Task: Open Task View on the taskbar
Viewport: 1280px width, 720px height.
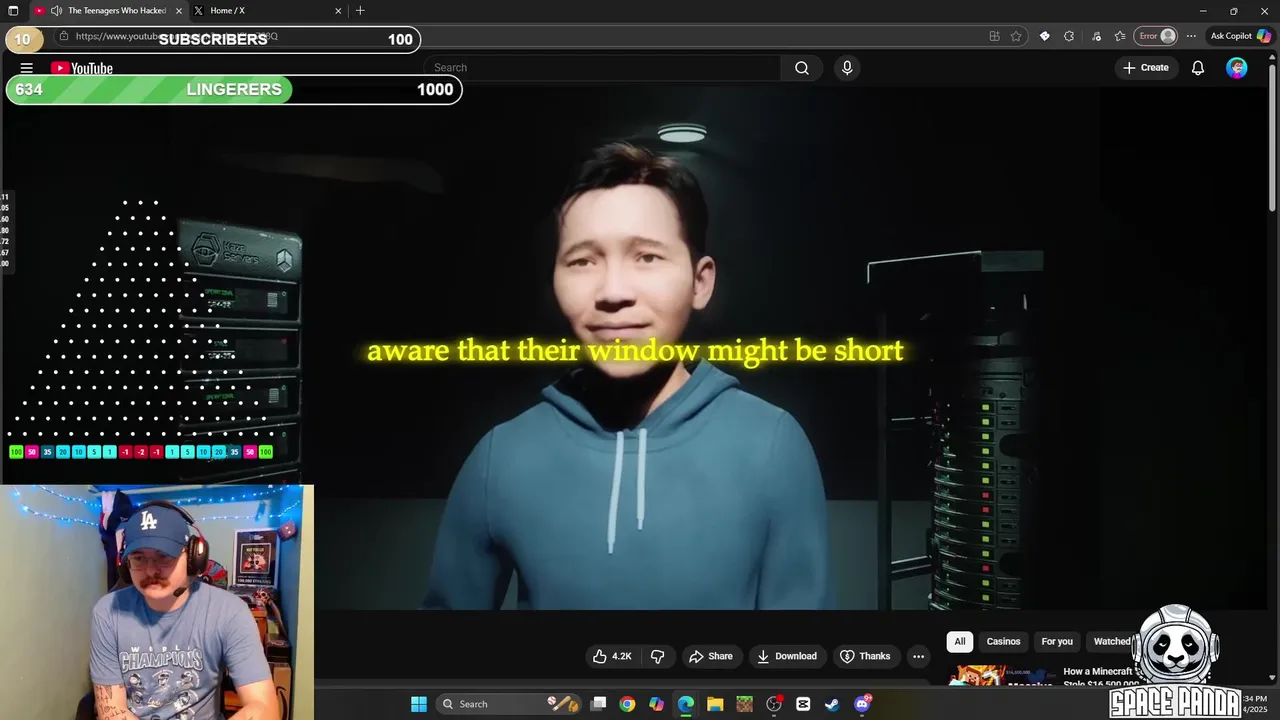Action: point(598,704)
